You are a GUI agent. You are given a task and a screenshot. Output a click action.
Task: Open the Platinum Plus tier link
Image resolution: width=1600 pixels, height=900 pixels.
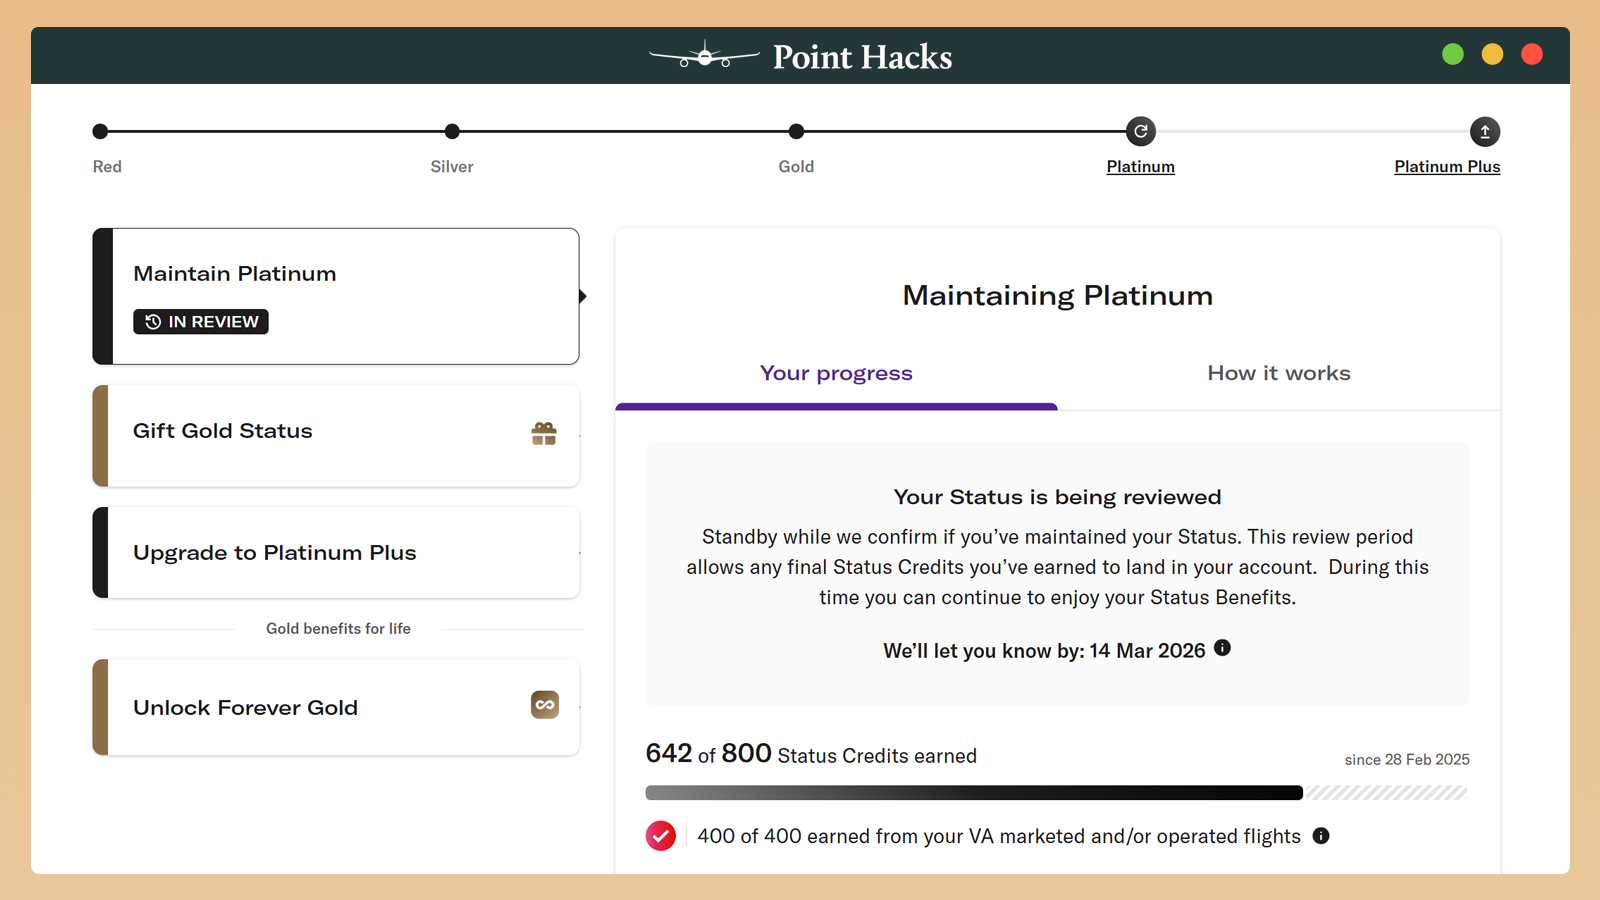pyautogui.click(x=1447, y=167)
